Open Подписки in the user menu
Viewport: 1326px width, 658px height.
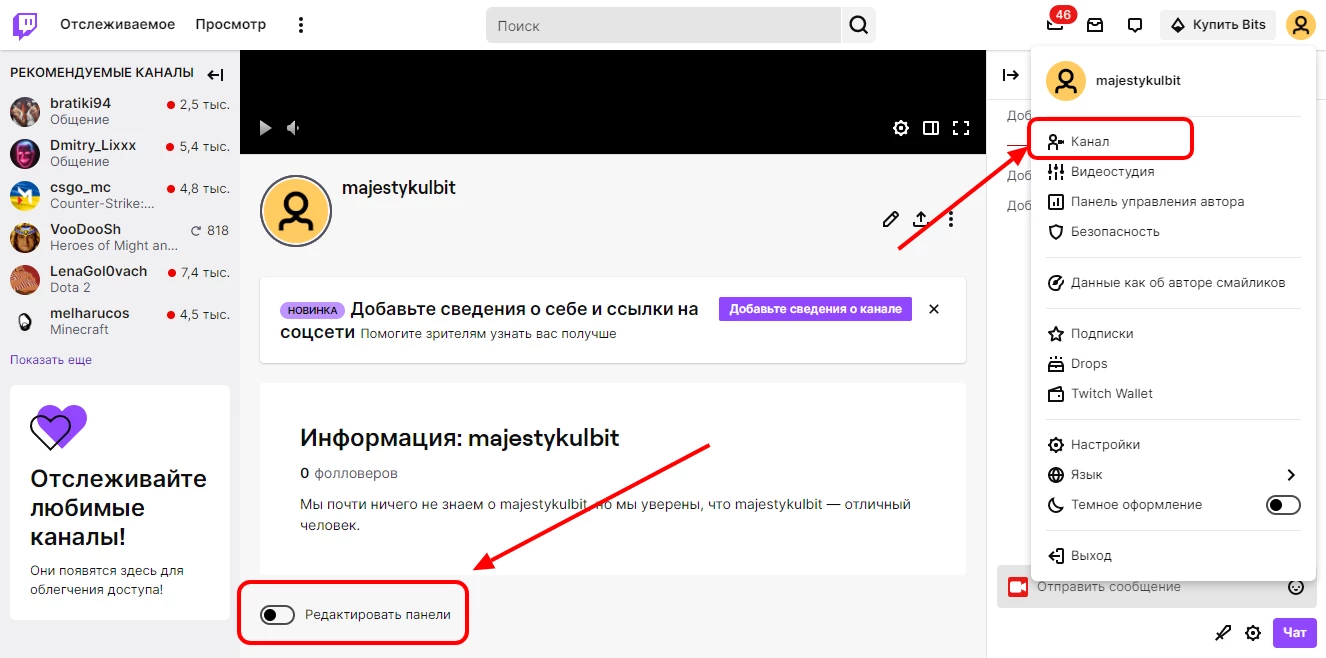coord(1174,334)
